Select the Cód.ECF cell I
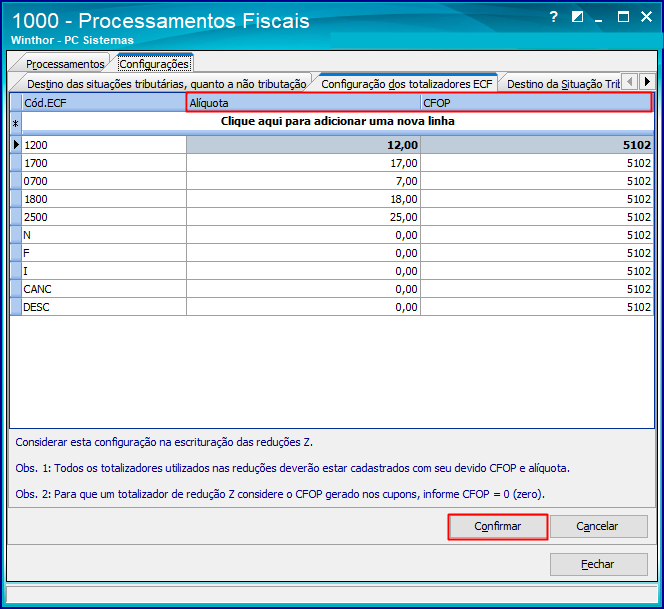 point(104,271)
